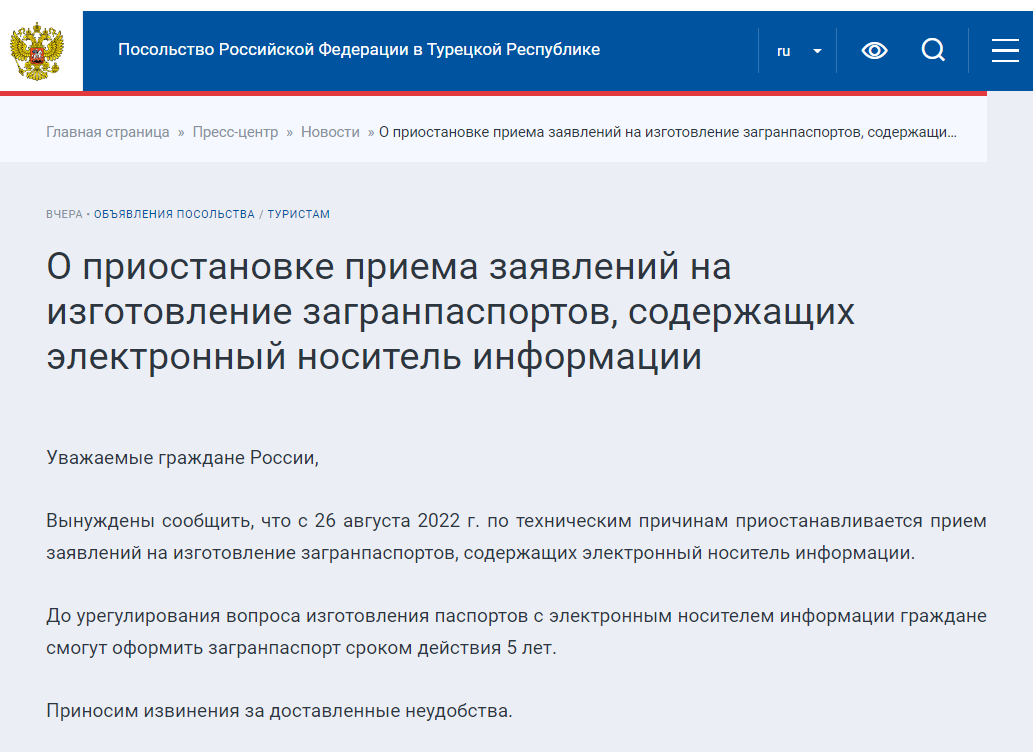1033x752 pixels.
Task: Open the search magnifier icon
Action: (933, 50)
